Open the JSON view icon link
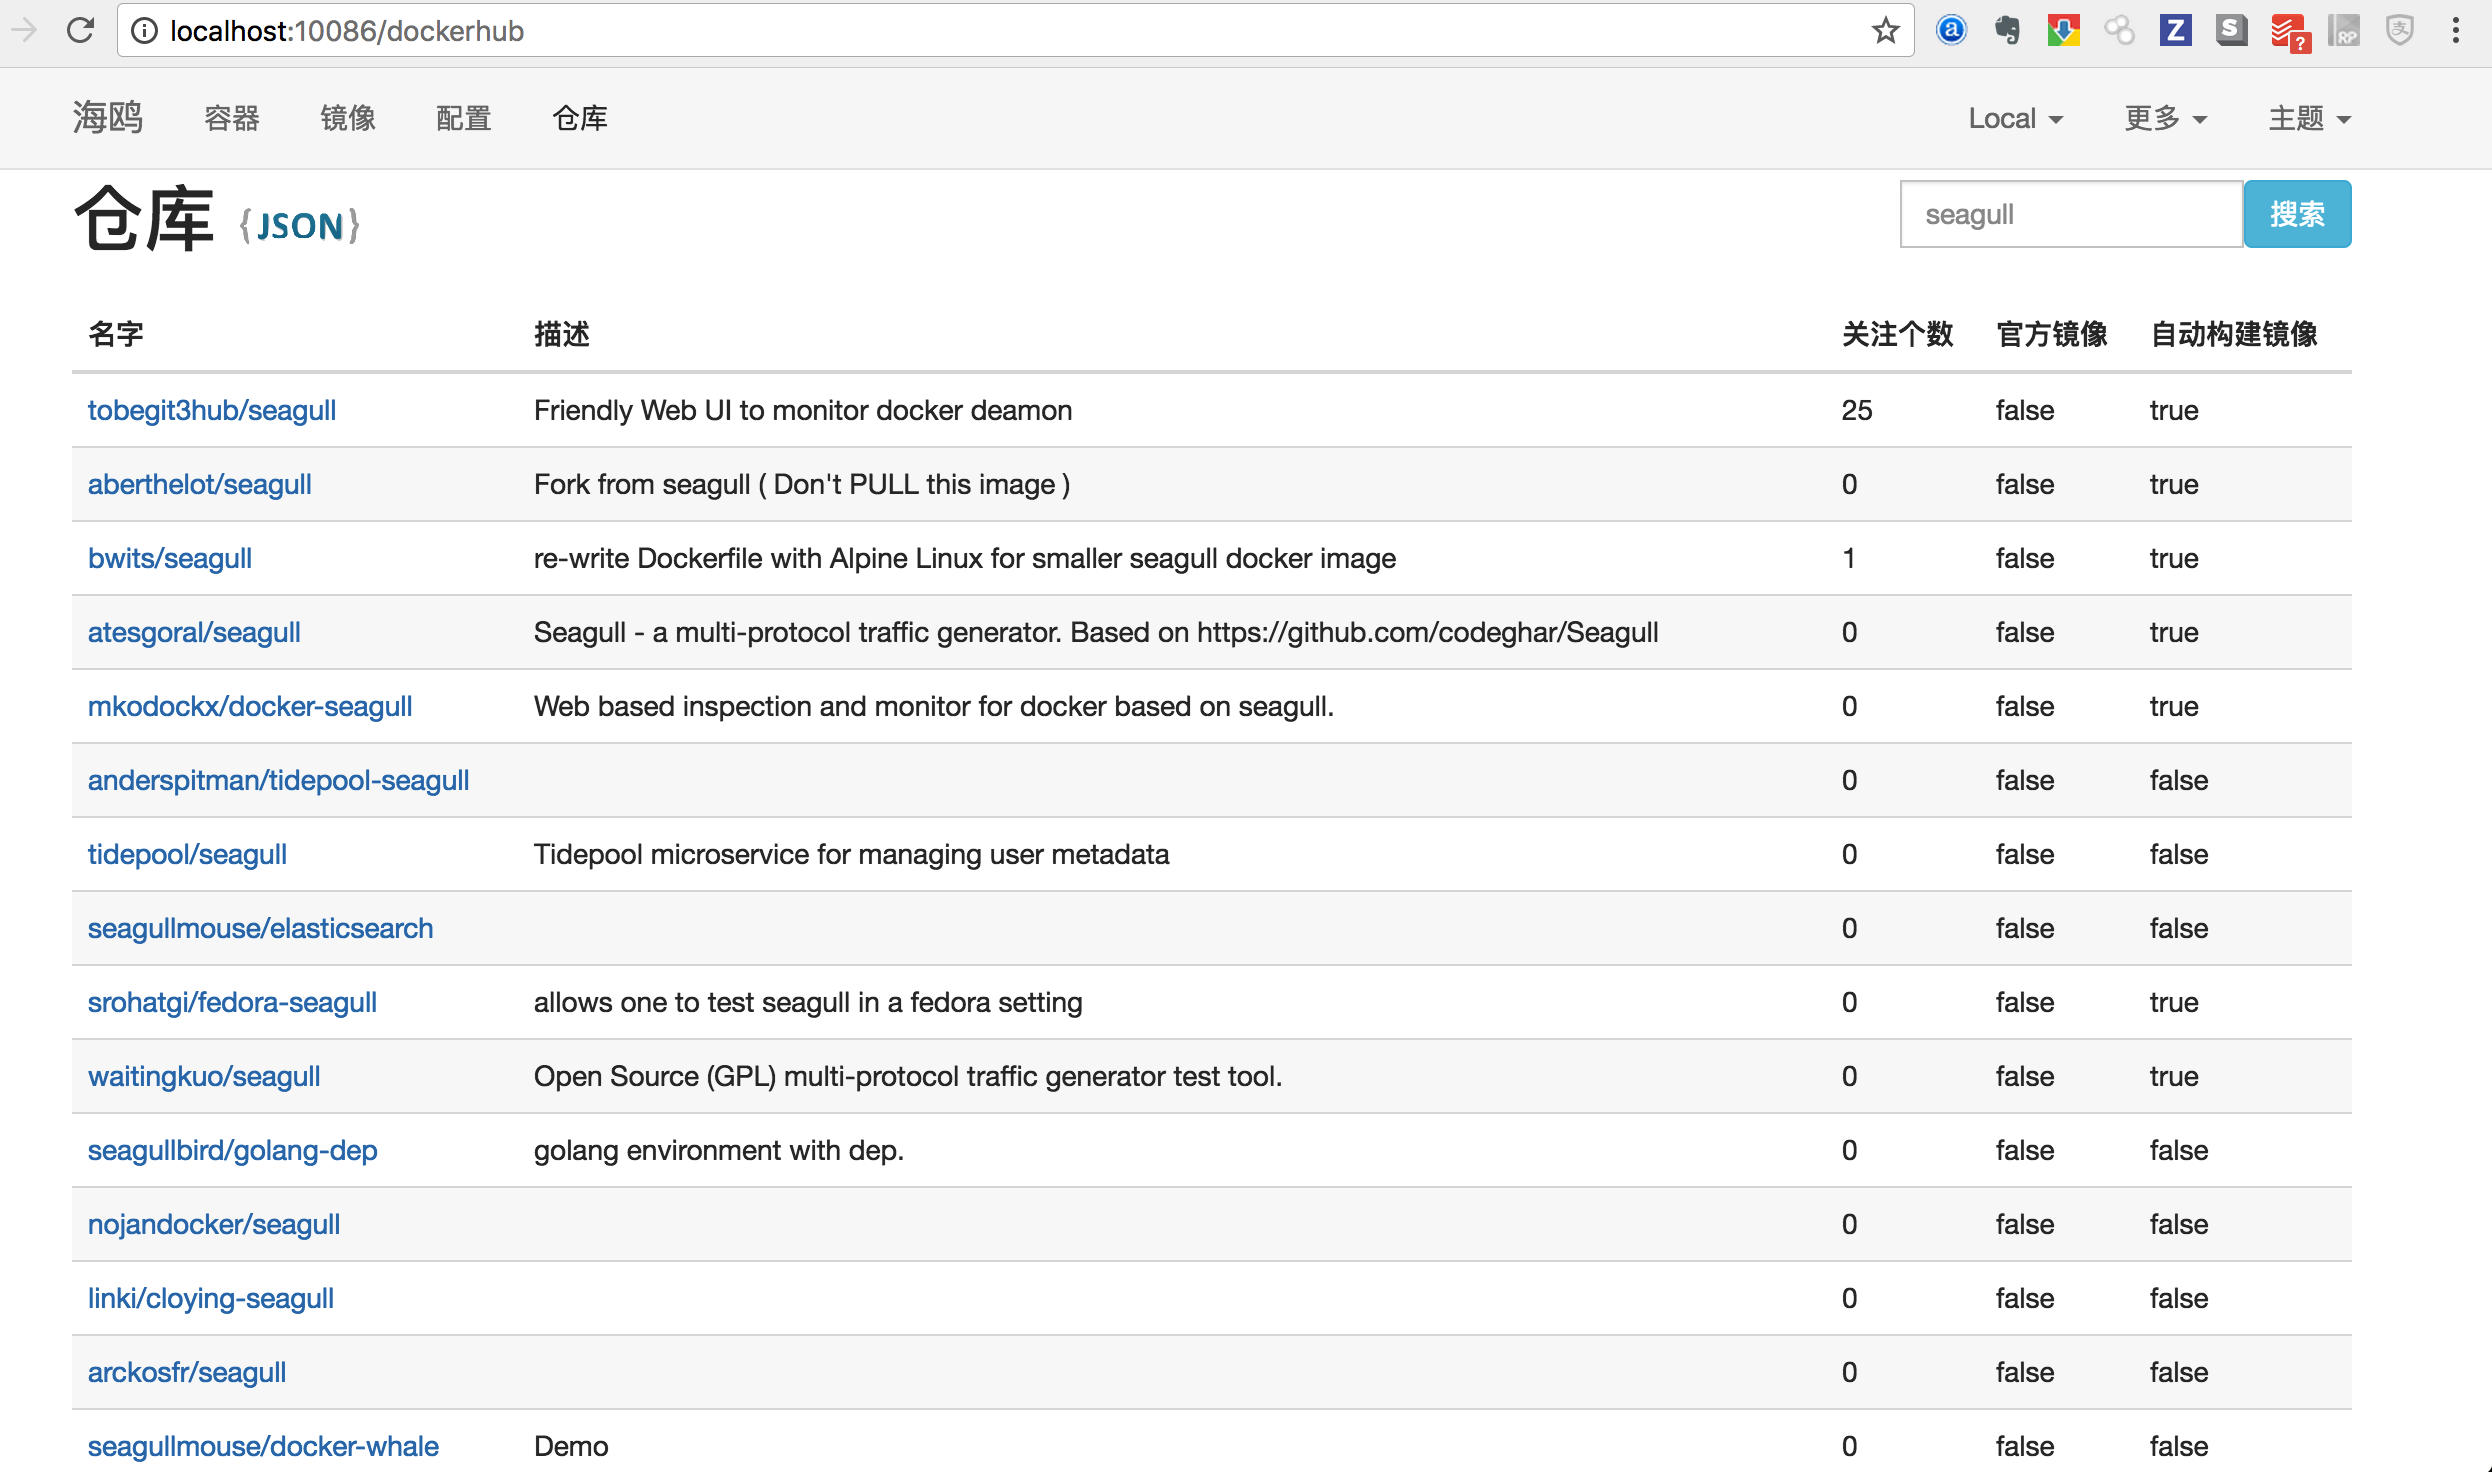The image size is (2492, 1474). (299, 226)
